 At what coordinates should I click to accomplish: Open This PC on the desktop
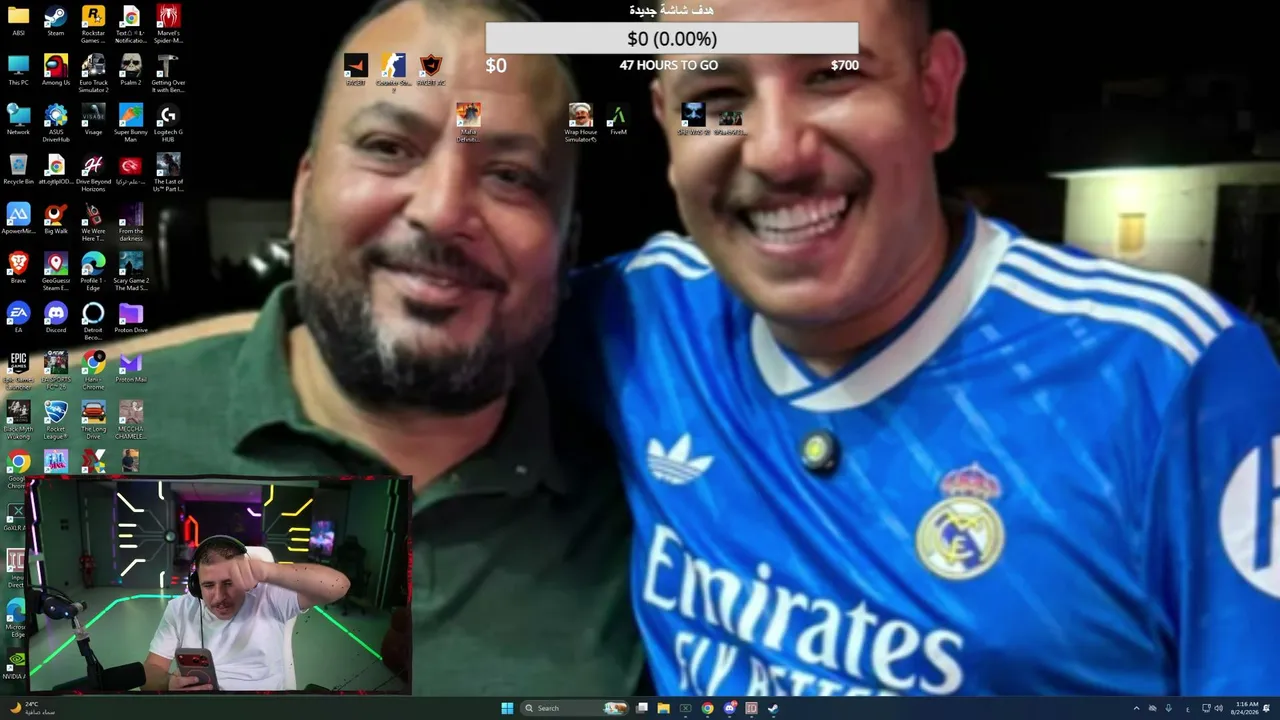[x=18, y=71]
